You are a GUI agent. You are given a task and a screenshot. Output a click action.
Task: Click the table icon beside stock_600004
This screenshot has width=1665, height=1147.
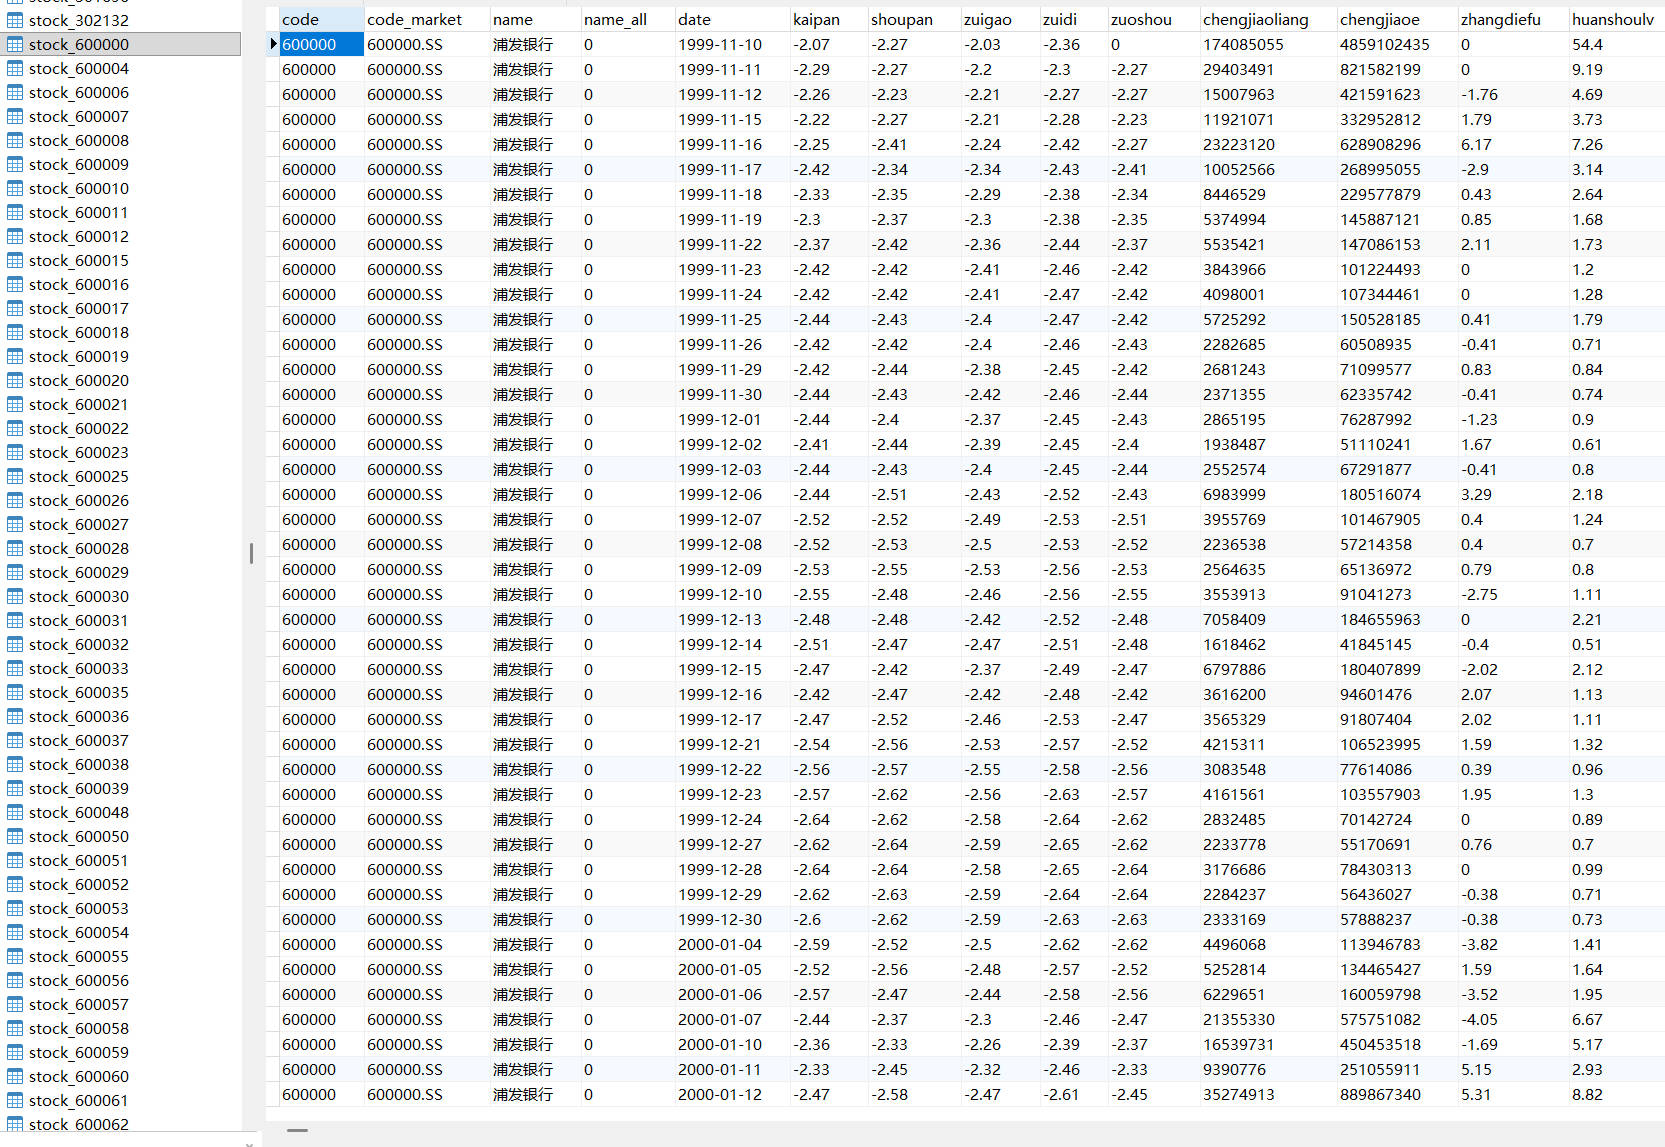tap(15, 68)
